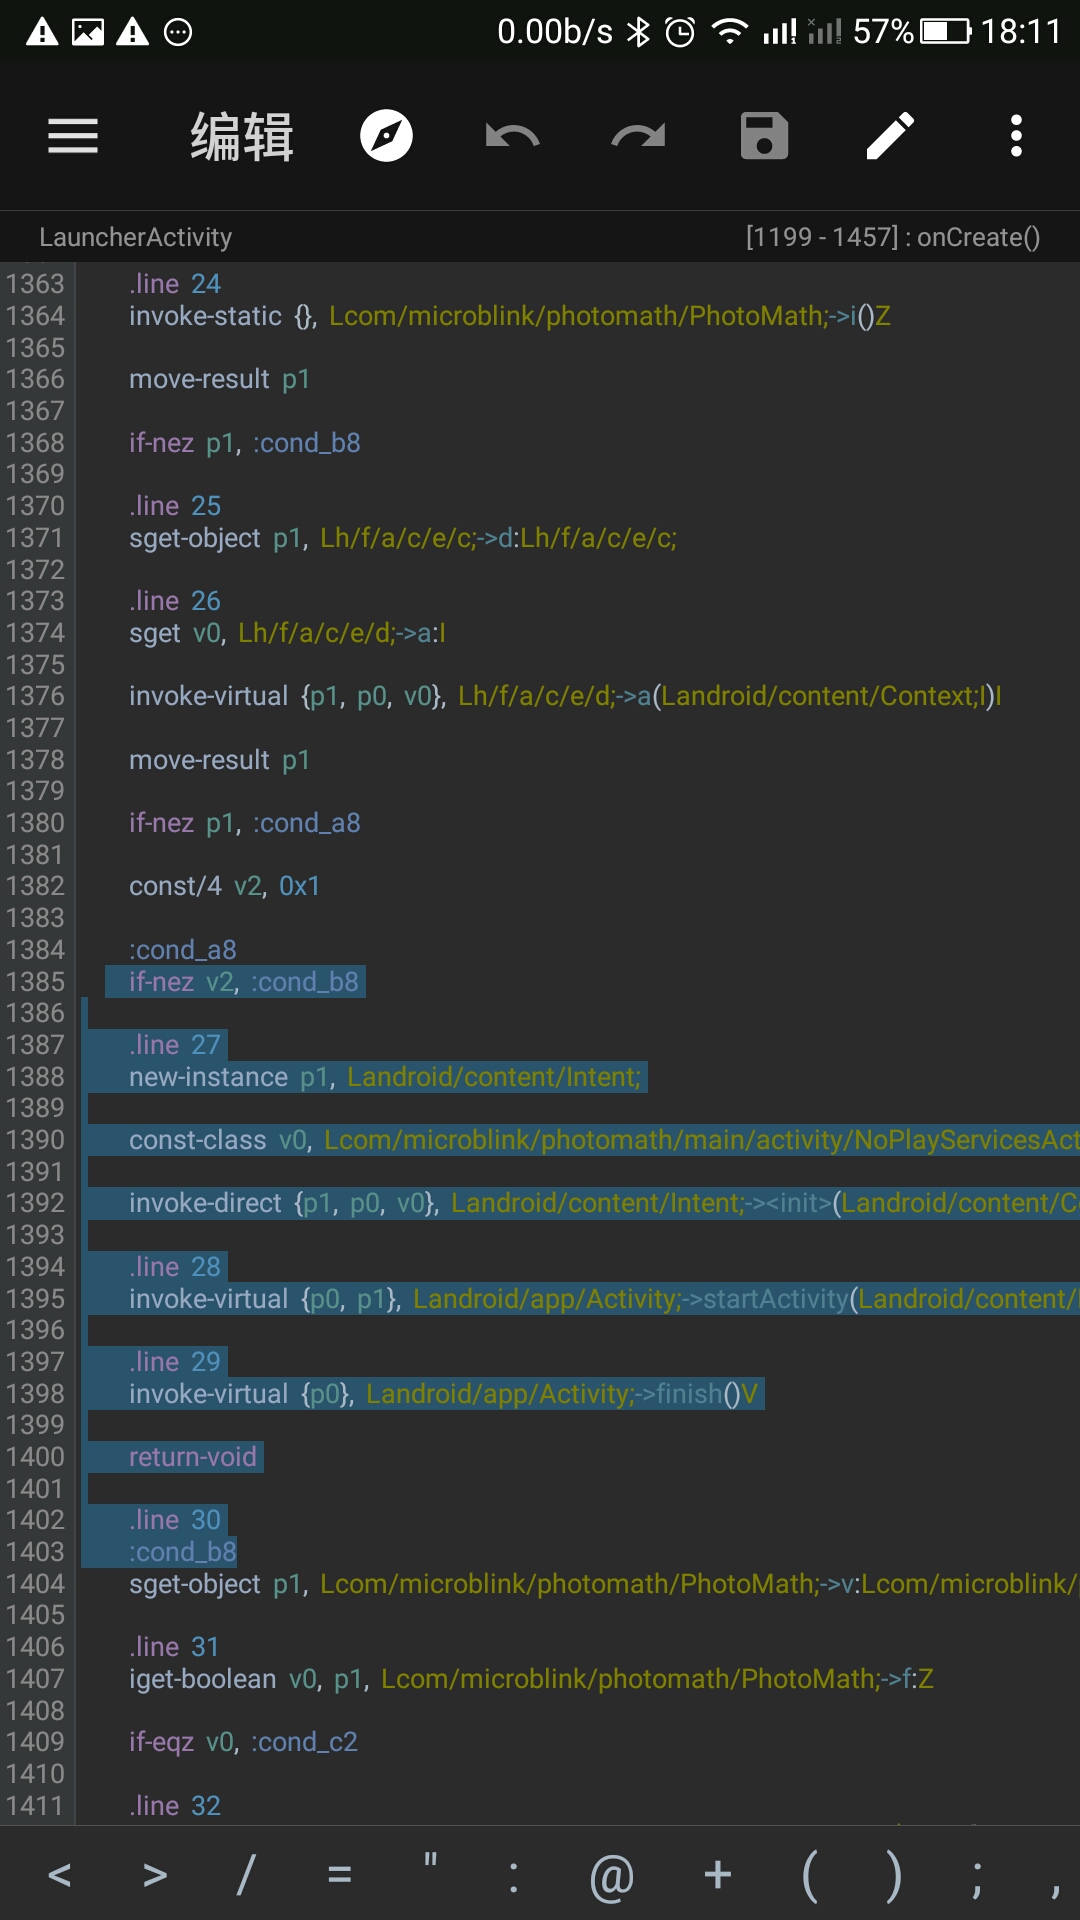Tap 'move-result p1' on line 1378
This screenshot has width=1080, height=1920.
coord(220,760)
